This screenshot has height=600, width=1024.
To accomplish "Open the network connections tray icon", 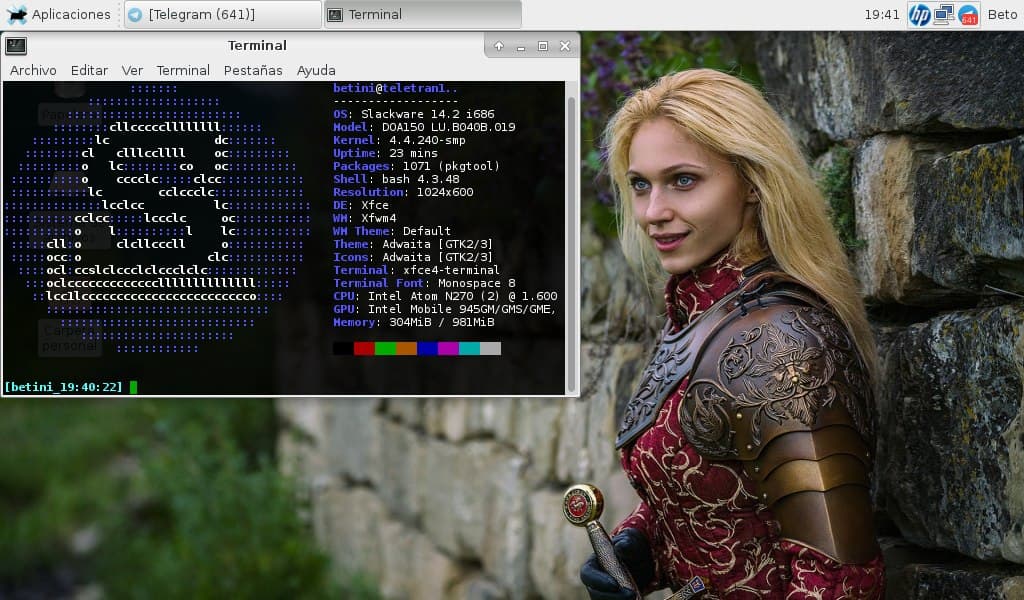I will pos(944,15).
